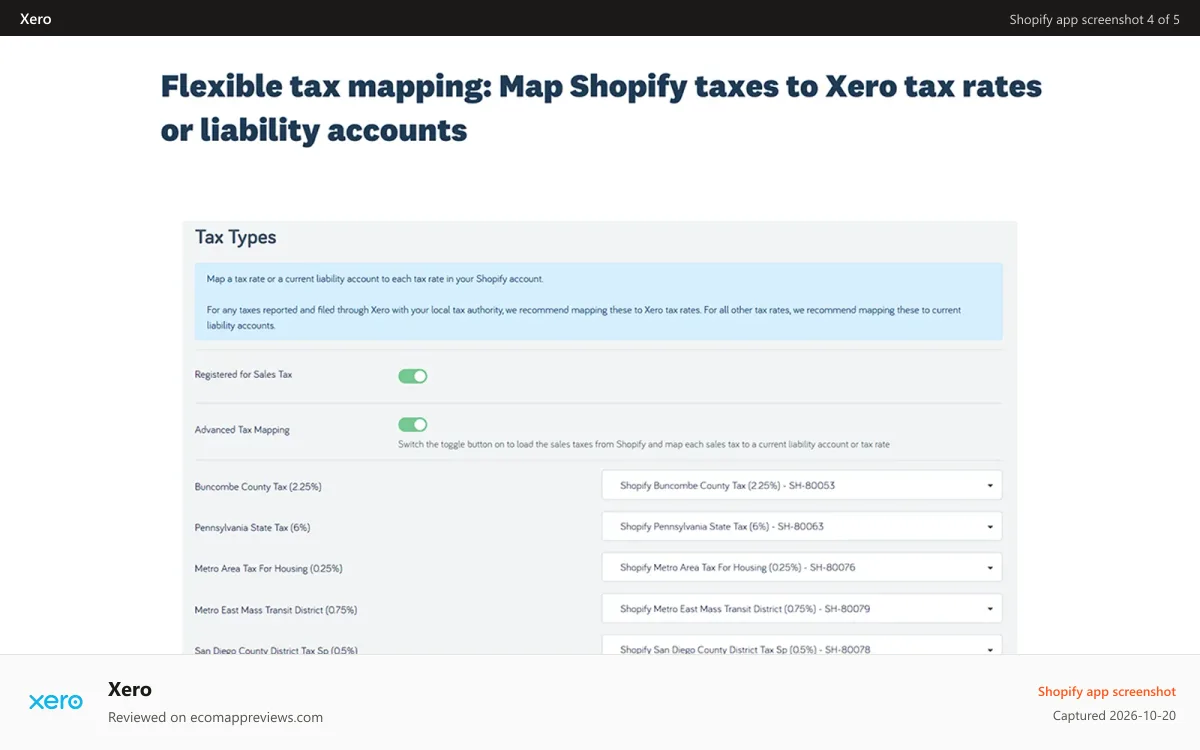This screenshot has width=1200, height=750.
Task: Click the Captured 2026-10-20 text
Action: coord(1114,716)
